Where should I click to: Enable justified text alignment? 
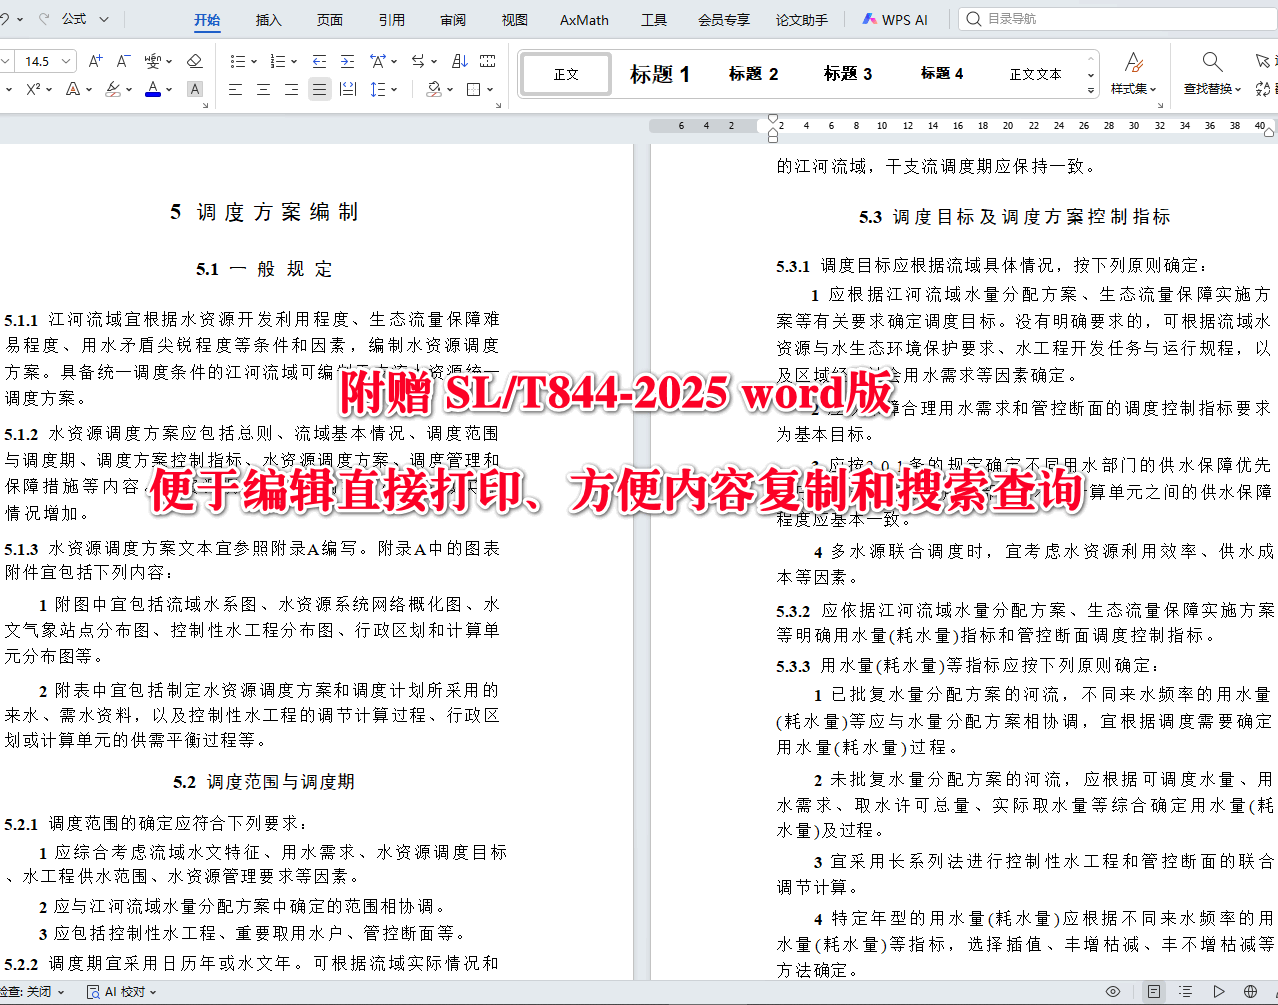coord(318,89)
